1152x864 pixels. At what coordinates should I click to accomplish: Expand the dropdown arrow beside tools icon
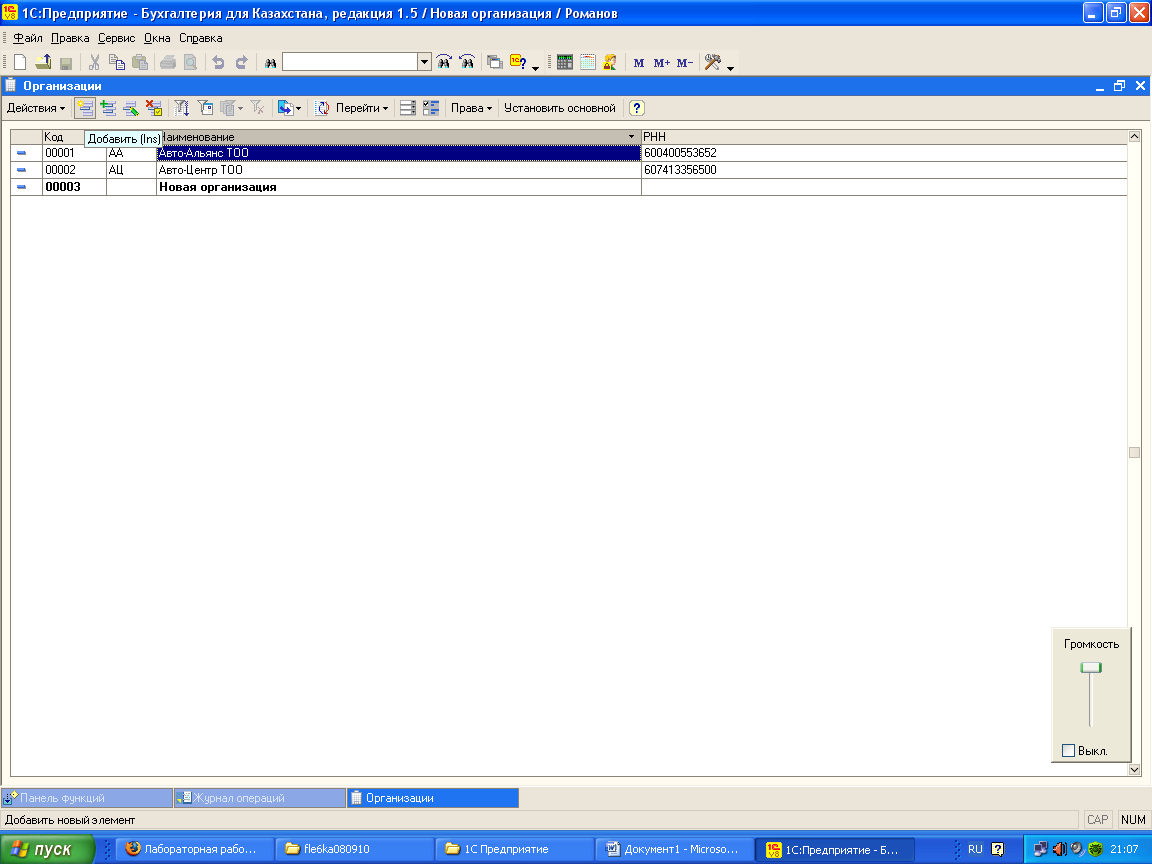pos(730,68)
